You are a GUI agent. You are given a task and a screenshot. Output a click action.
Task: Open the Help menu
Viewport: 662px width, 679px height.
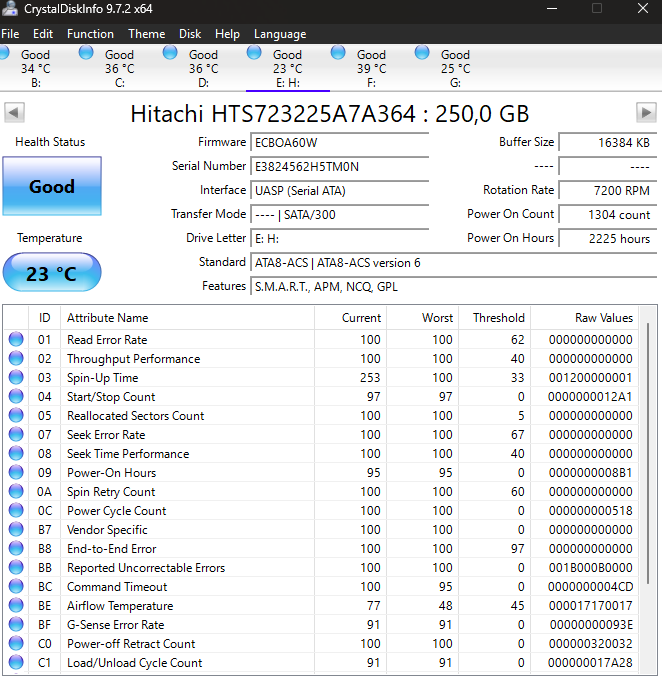pos(227,34)
